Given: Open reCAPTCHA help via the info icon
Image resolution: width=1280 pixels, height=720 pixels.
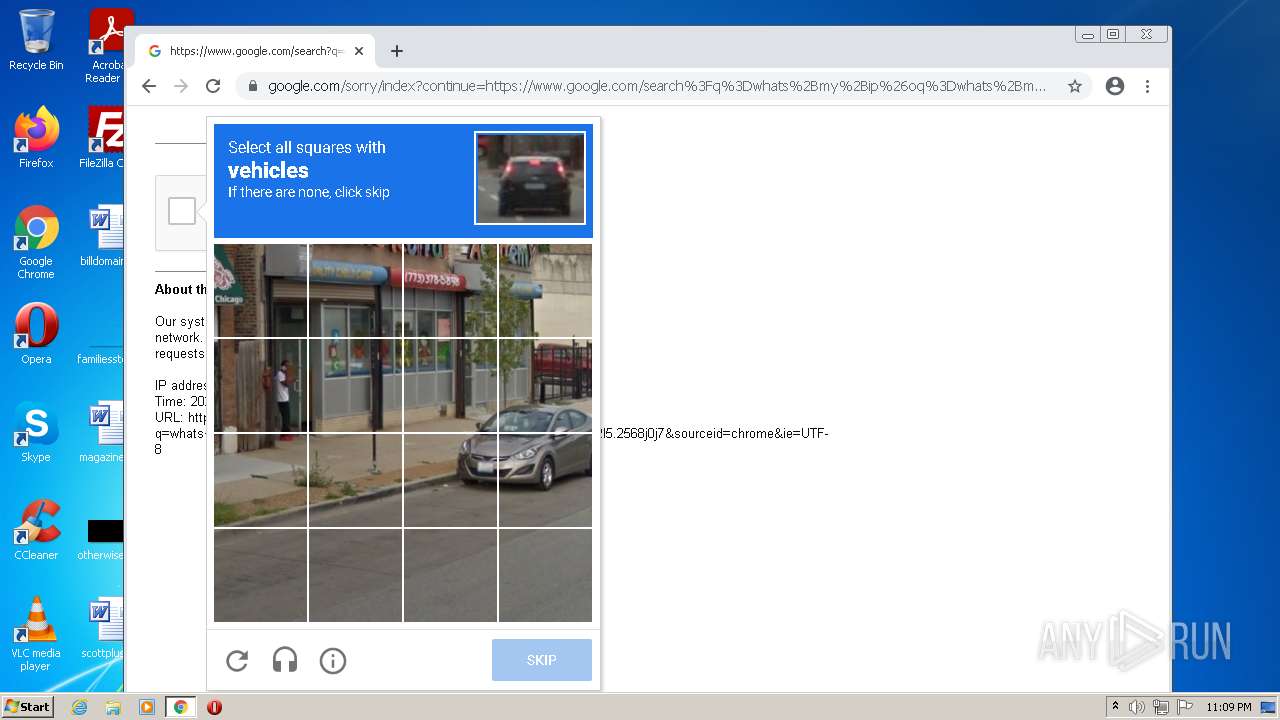Looking at the screenshot, I should [333, 660].
